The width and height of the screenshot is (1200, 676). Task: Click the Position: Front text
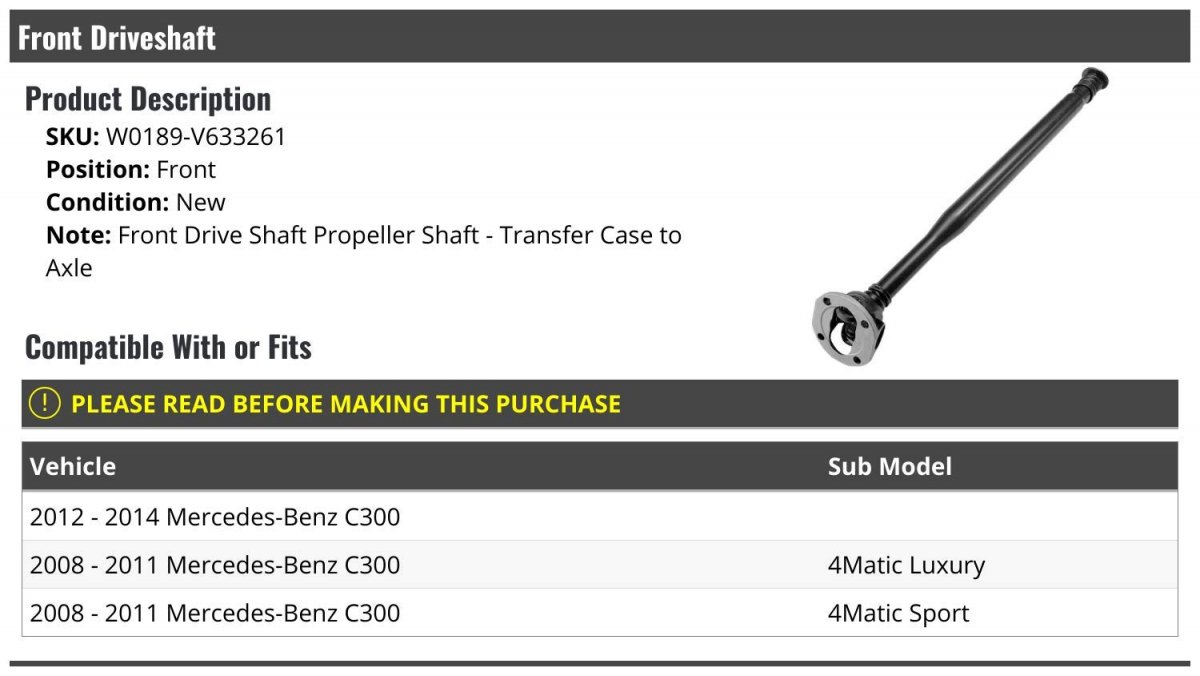[x=131, y=170]
